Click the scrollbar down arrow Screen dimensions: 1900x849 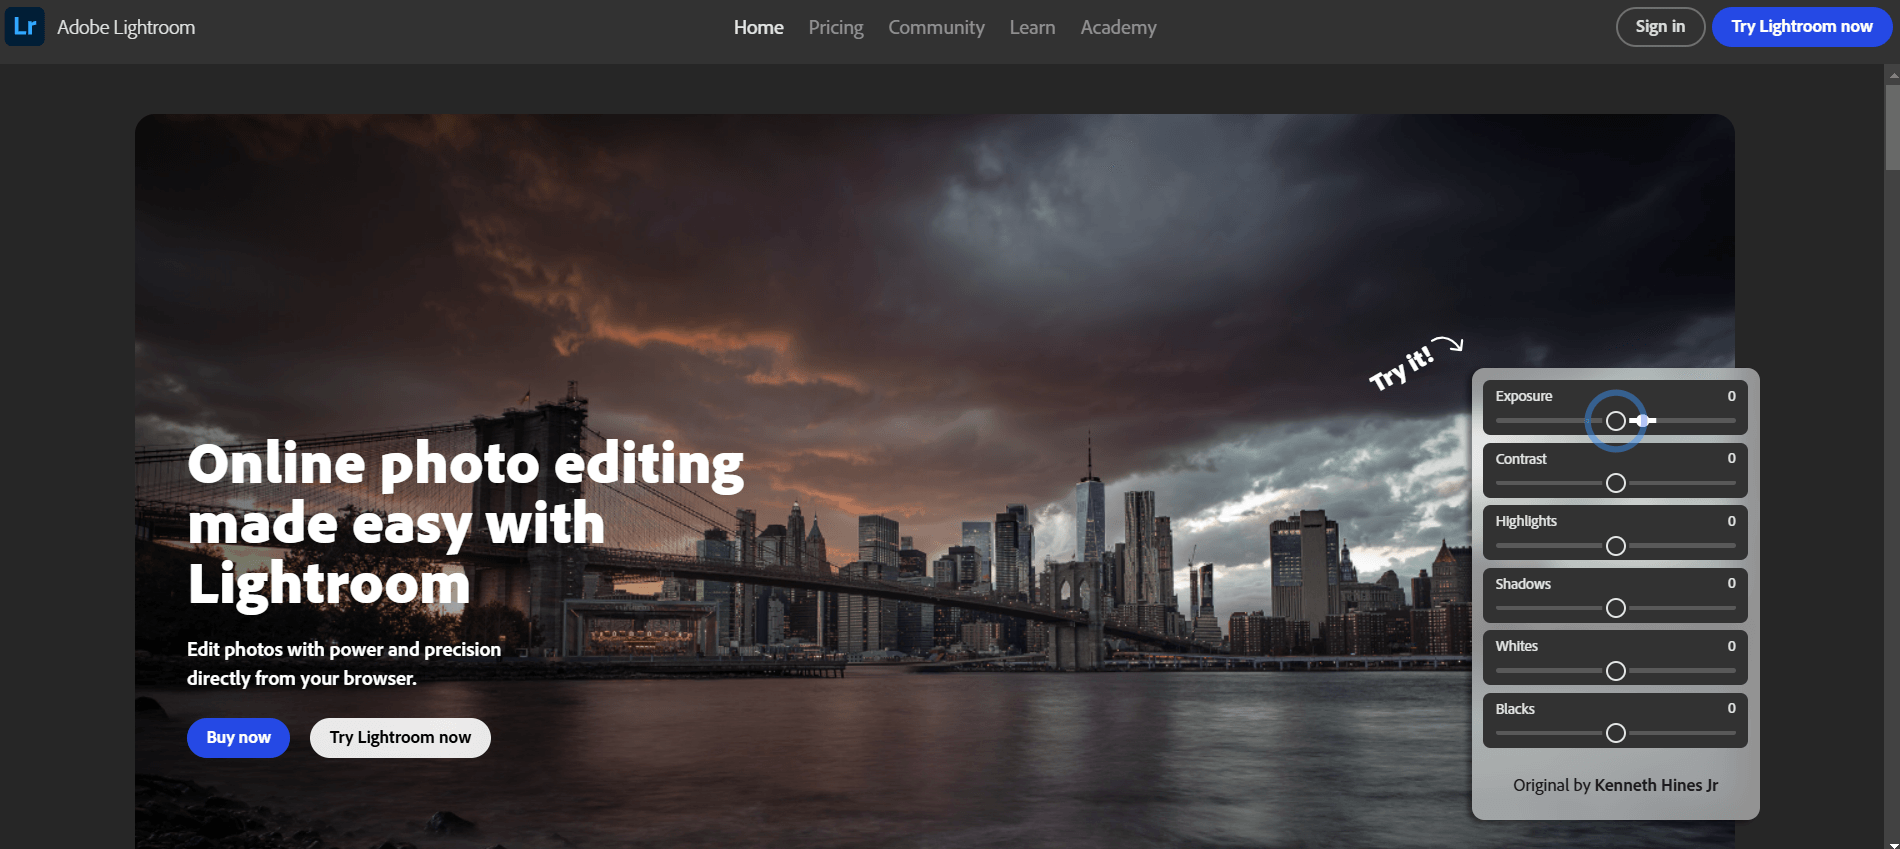coord(1892,845)
